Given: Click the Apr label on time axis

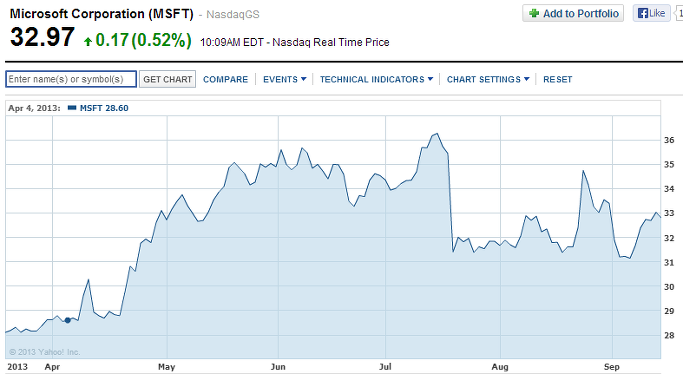Looking at the screenshot, I should (x=52, y=367).
